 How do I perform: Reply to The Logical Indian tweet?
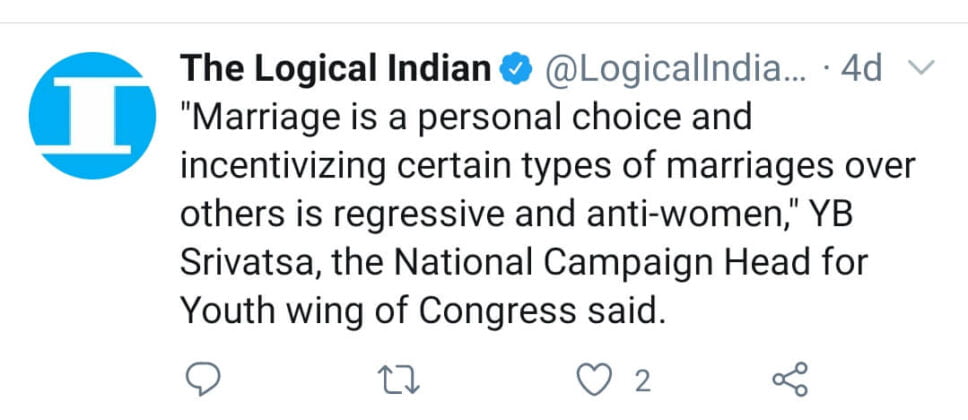click(x=203, y=380)
